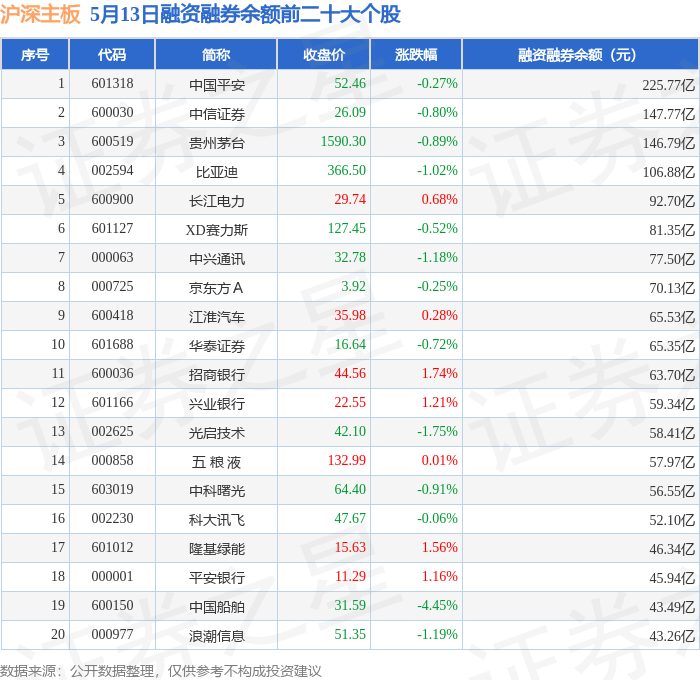Select stock name 中信证券
Image resolution: width=700 pixels, height=680 pixels.
[x=217, y=114]
